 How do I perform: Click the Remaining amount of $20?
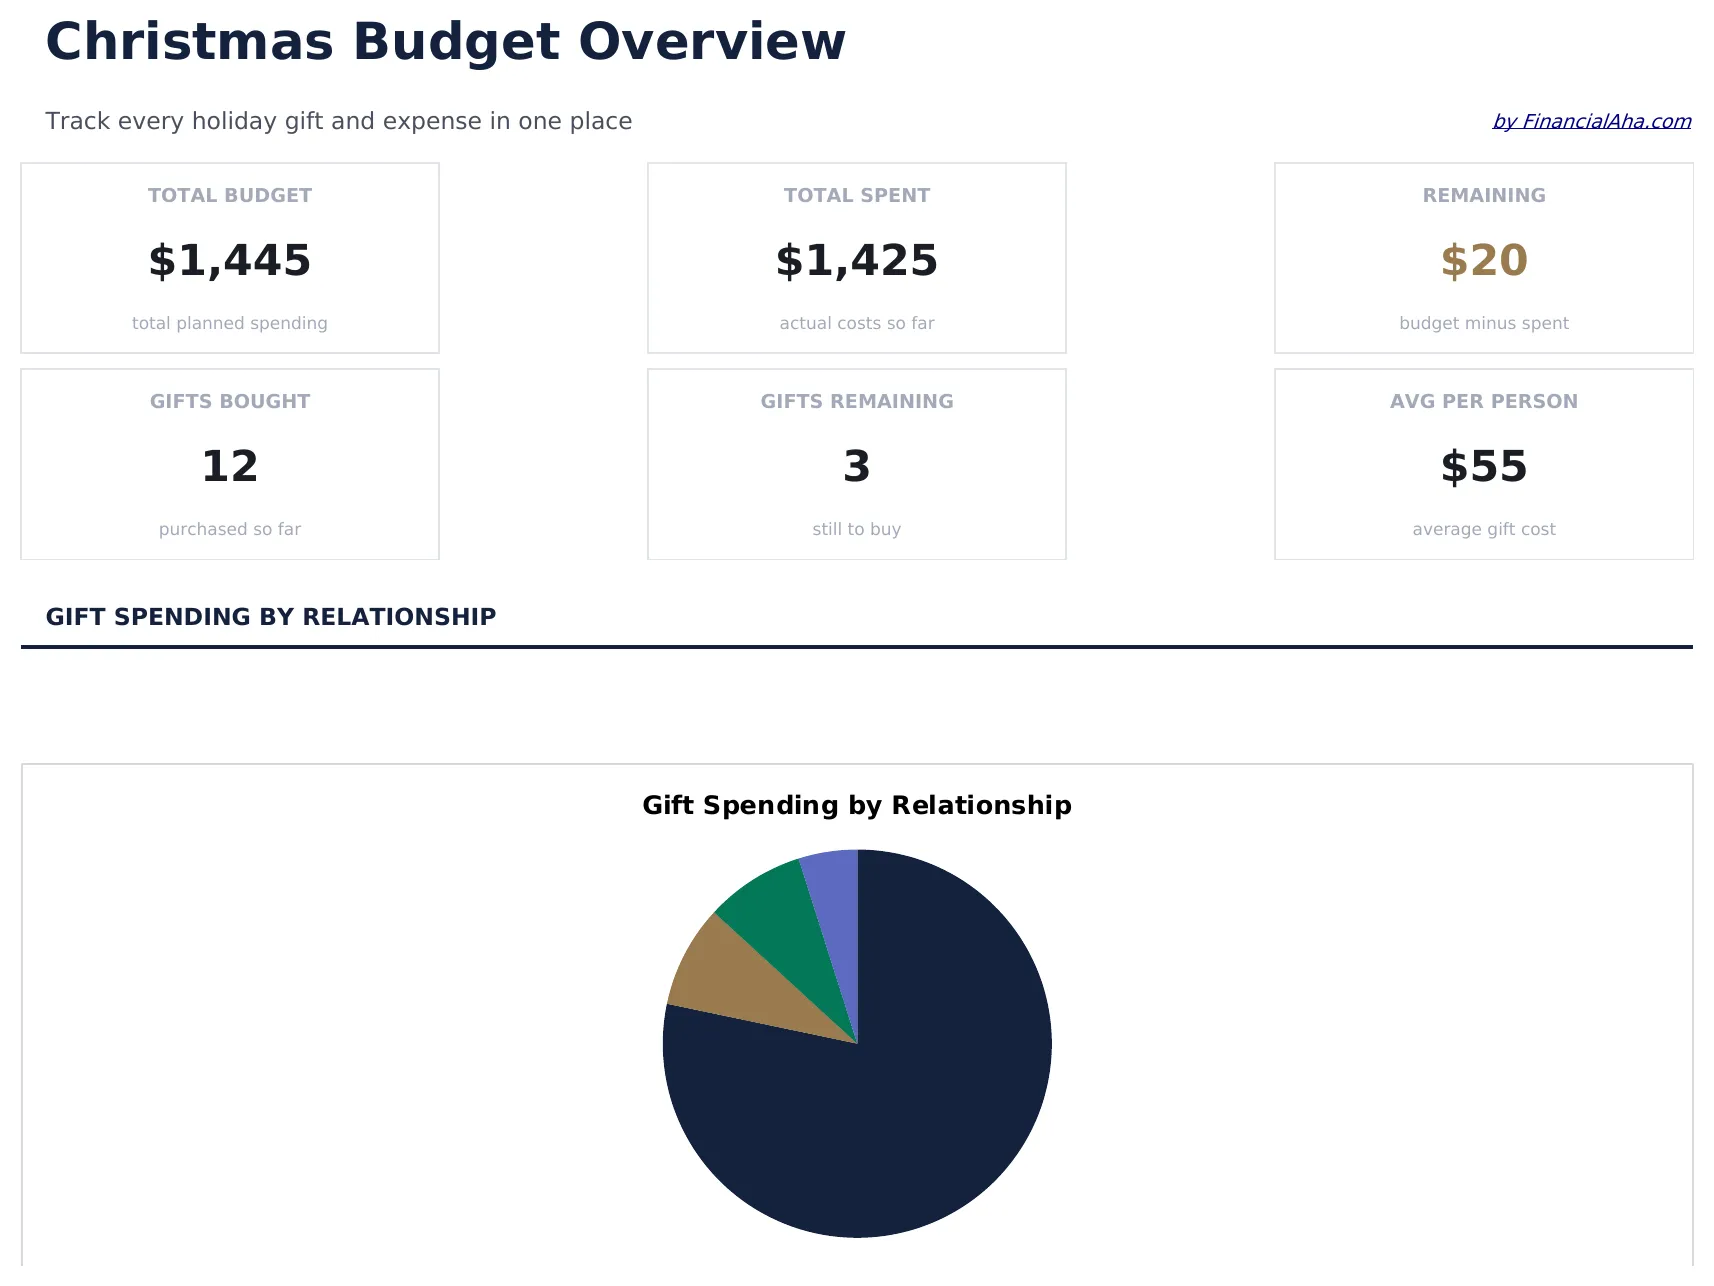[1482, 261]
